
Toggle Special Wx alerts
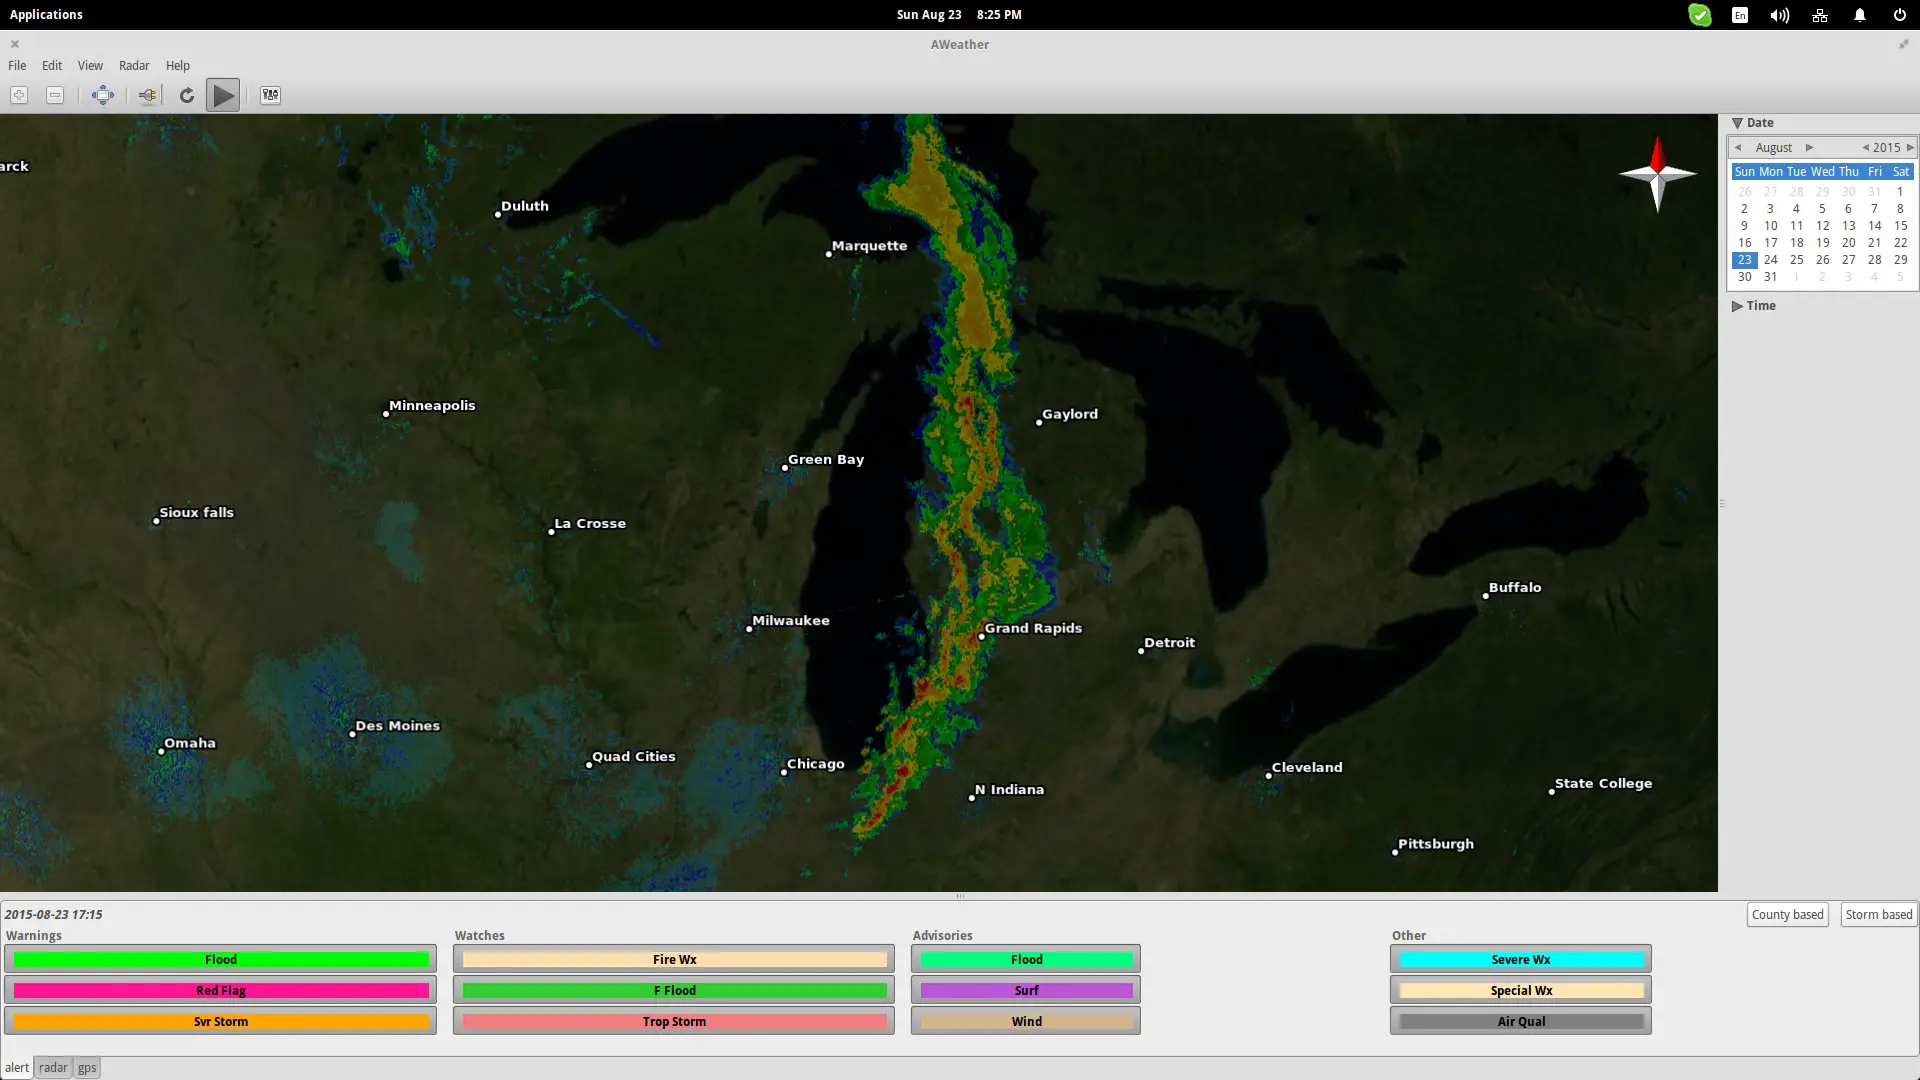pos(1521,991)
